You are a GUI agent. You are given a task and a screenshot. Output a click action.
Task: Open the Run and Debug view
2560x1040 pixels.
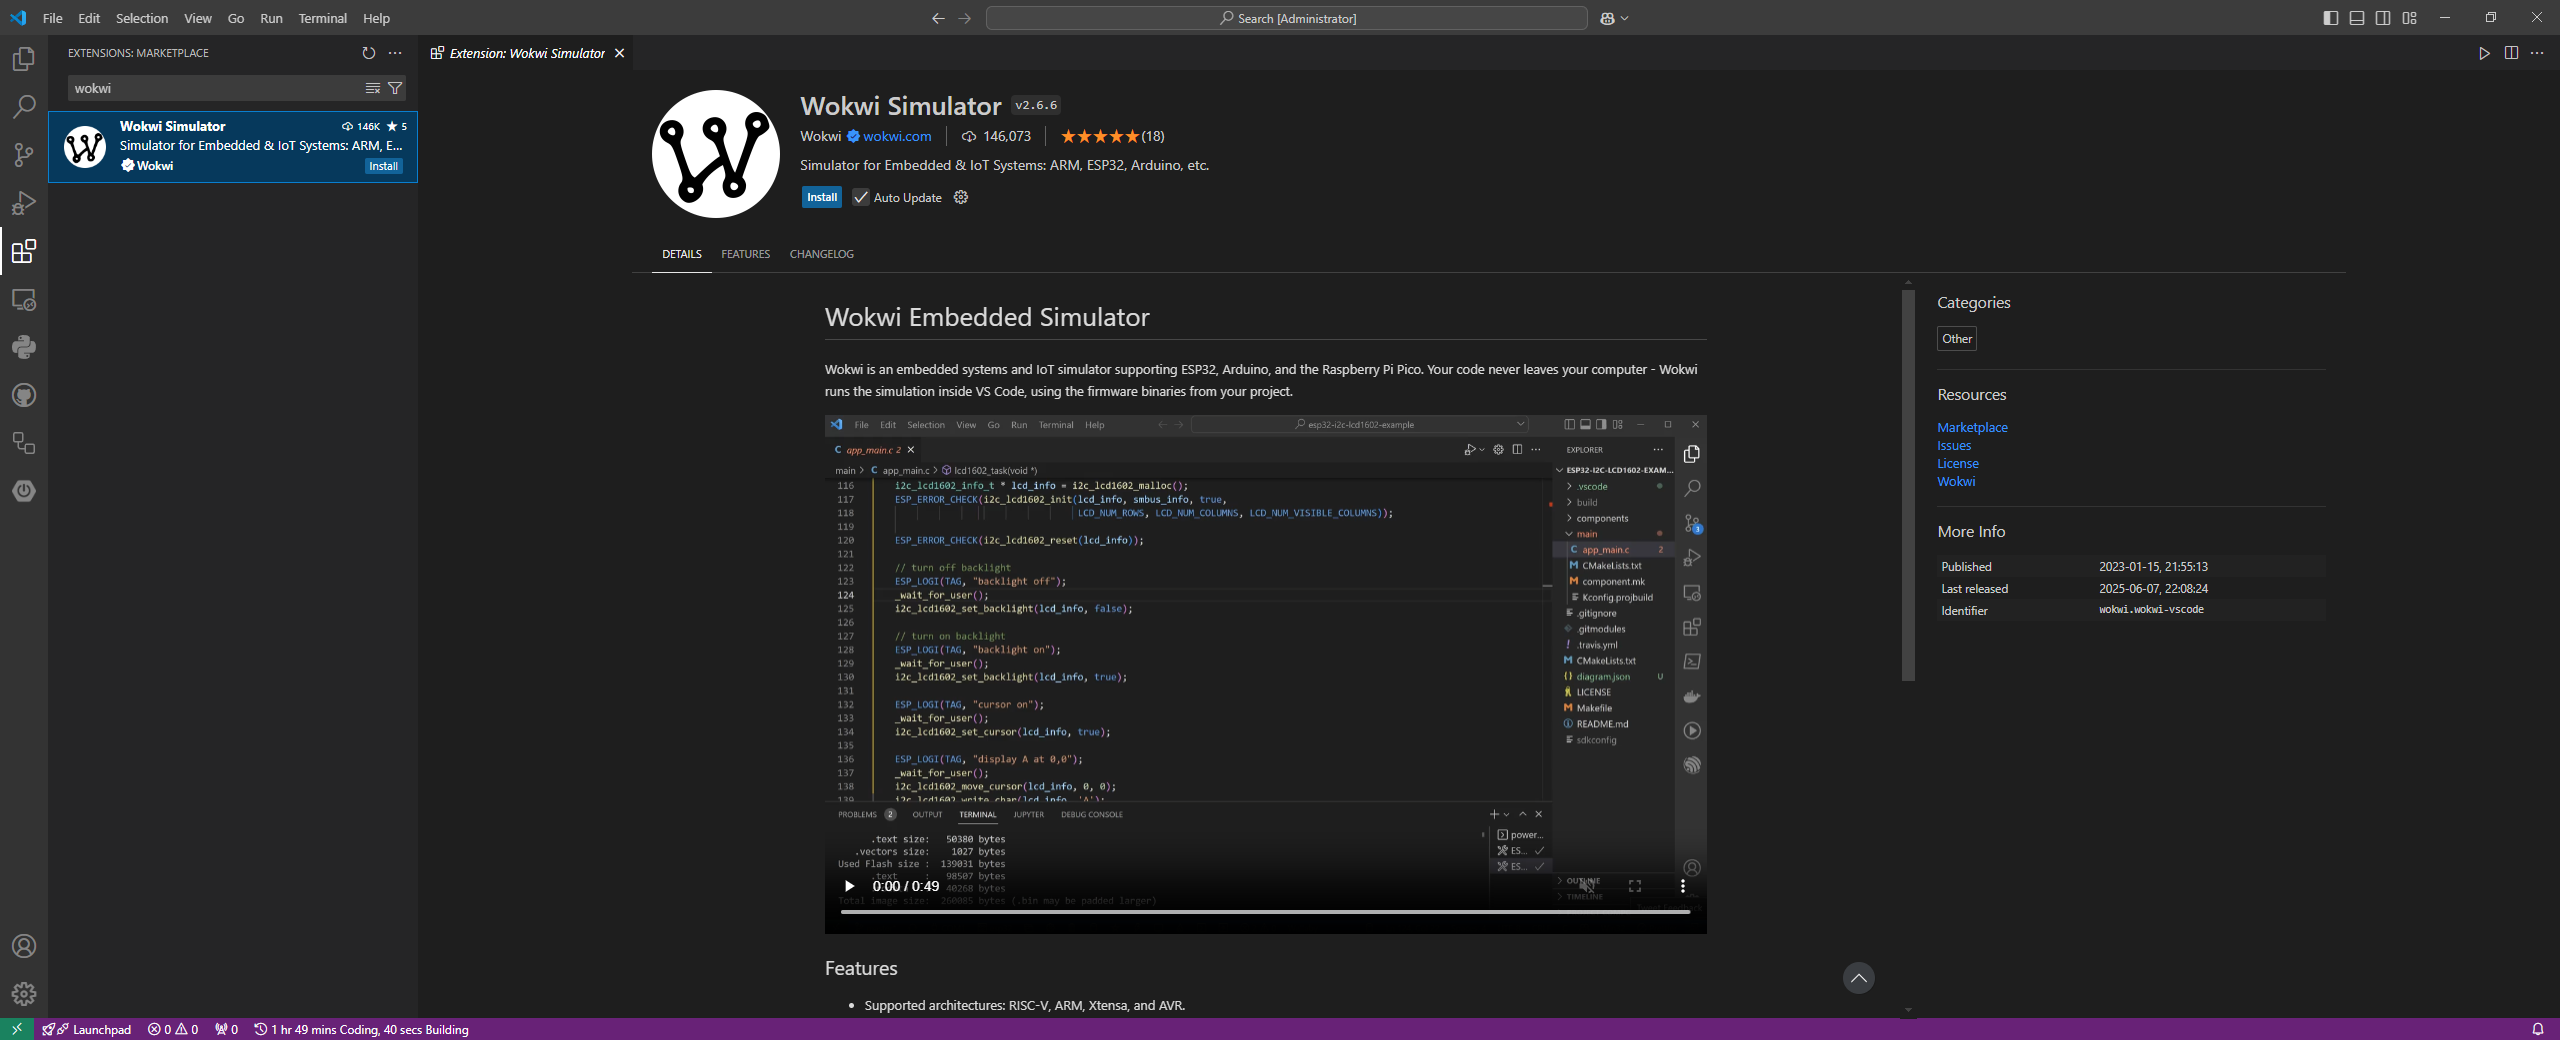[24, 202]
